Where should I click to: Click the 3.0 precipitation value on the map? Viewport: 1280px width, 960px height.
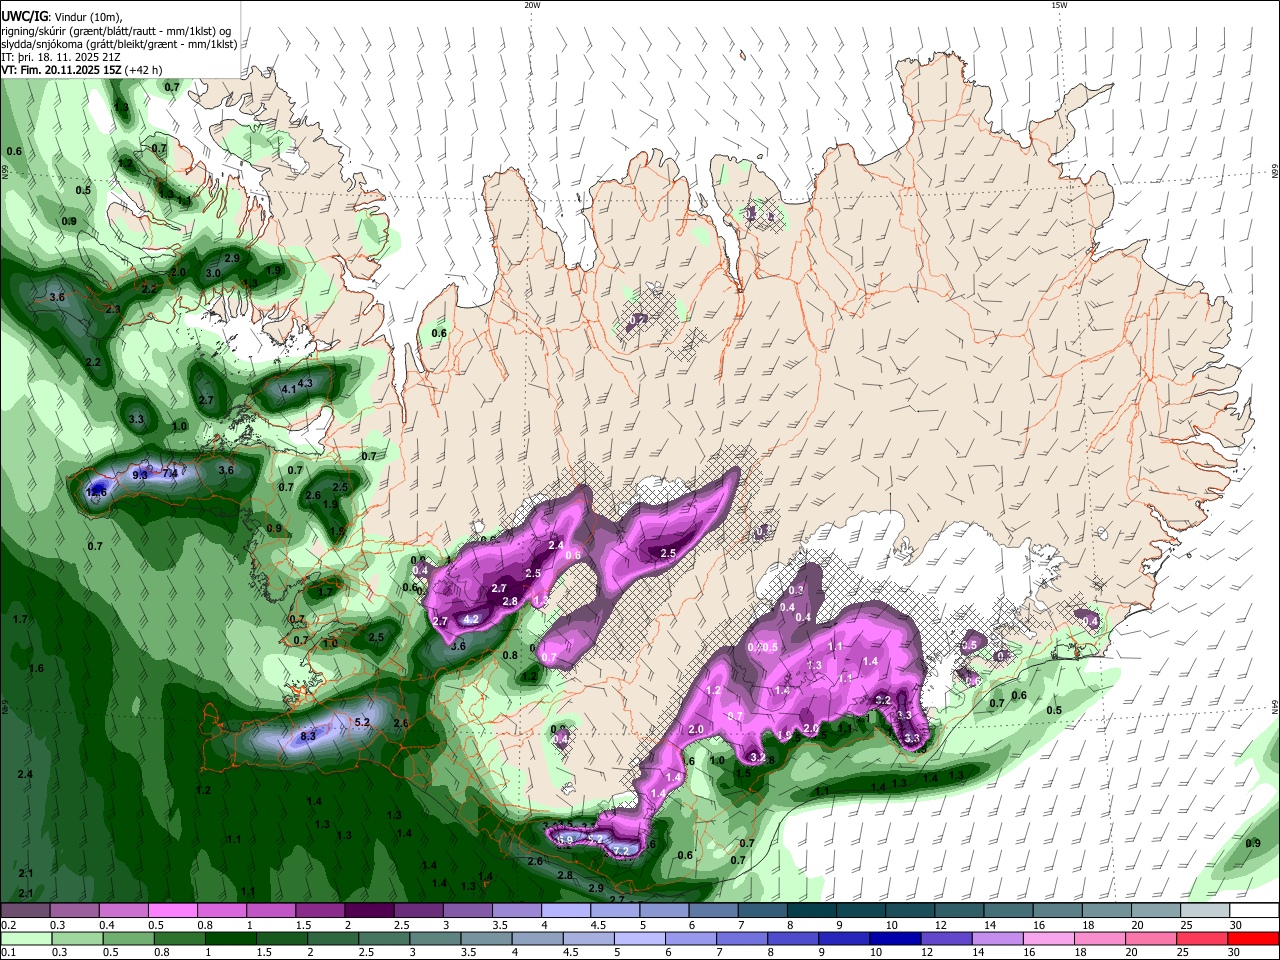pyautogui.click(x=213, y=273)
